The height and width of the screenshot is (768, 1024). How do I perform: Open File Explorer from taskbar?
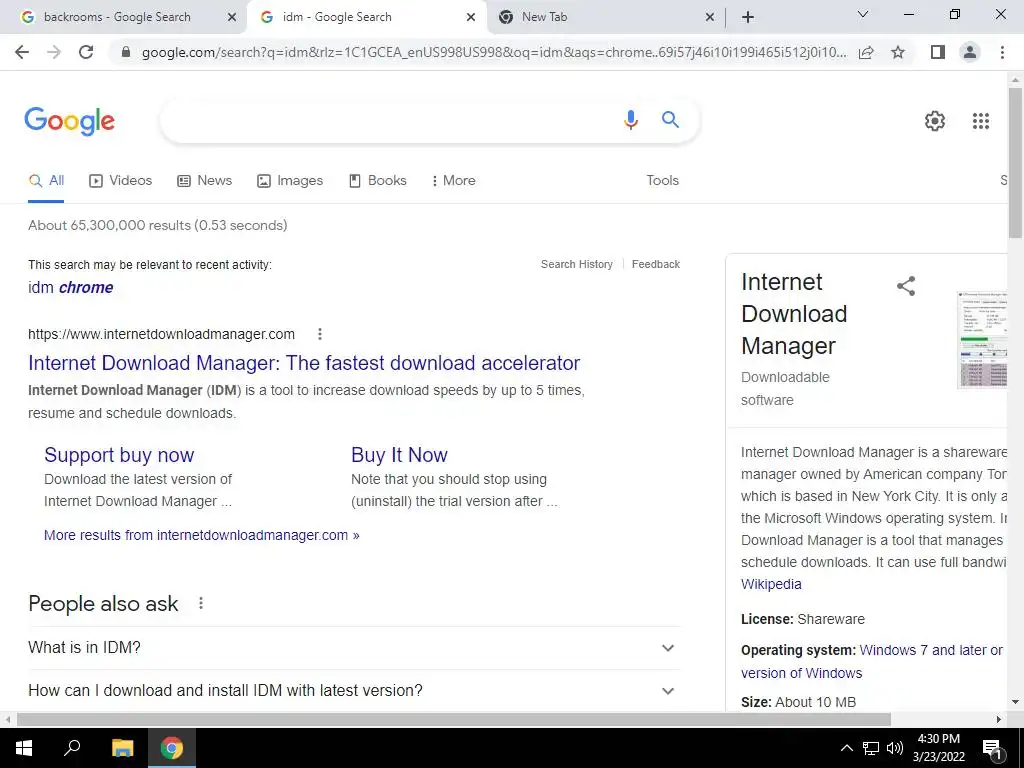tap(122, 748)
